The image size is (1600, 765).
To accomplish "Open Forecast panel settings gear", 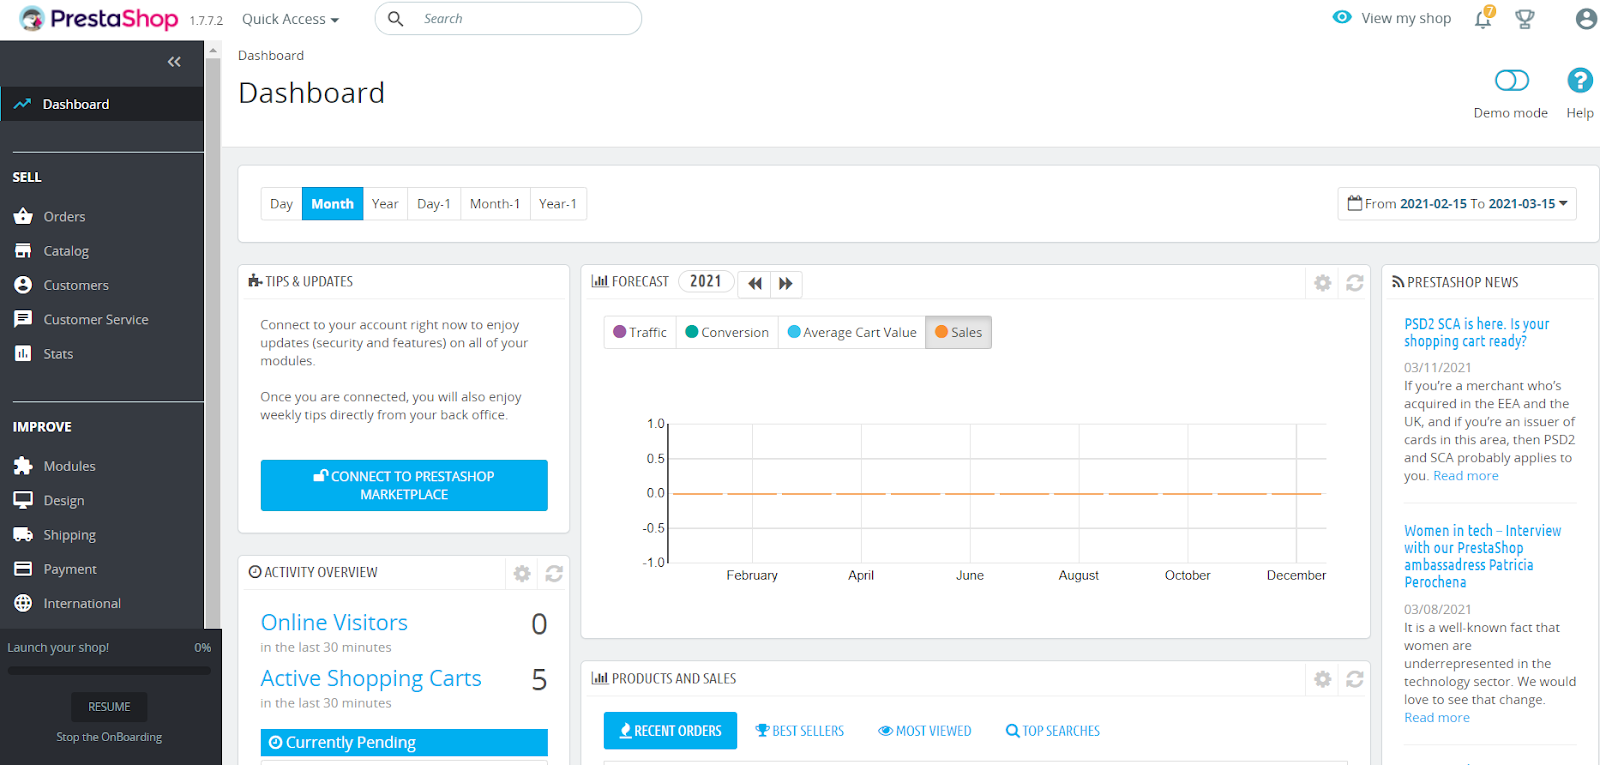I will click(x=1322, y=283).
